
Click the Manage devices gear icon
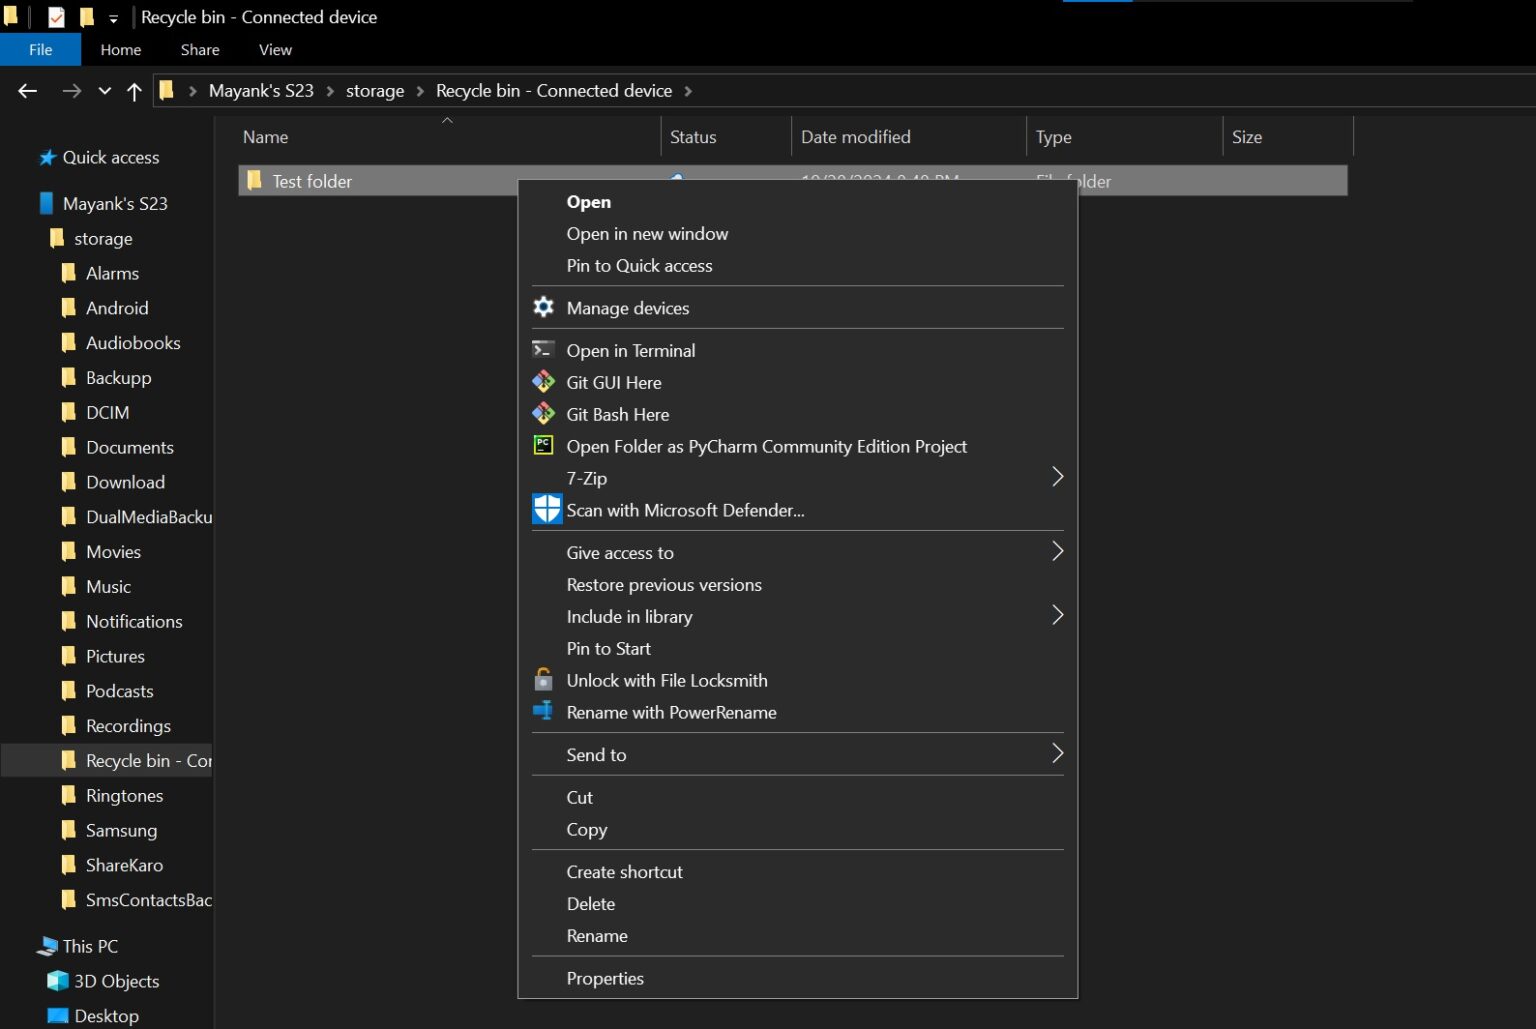[543, 307]
